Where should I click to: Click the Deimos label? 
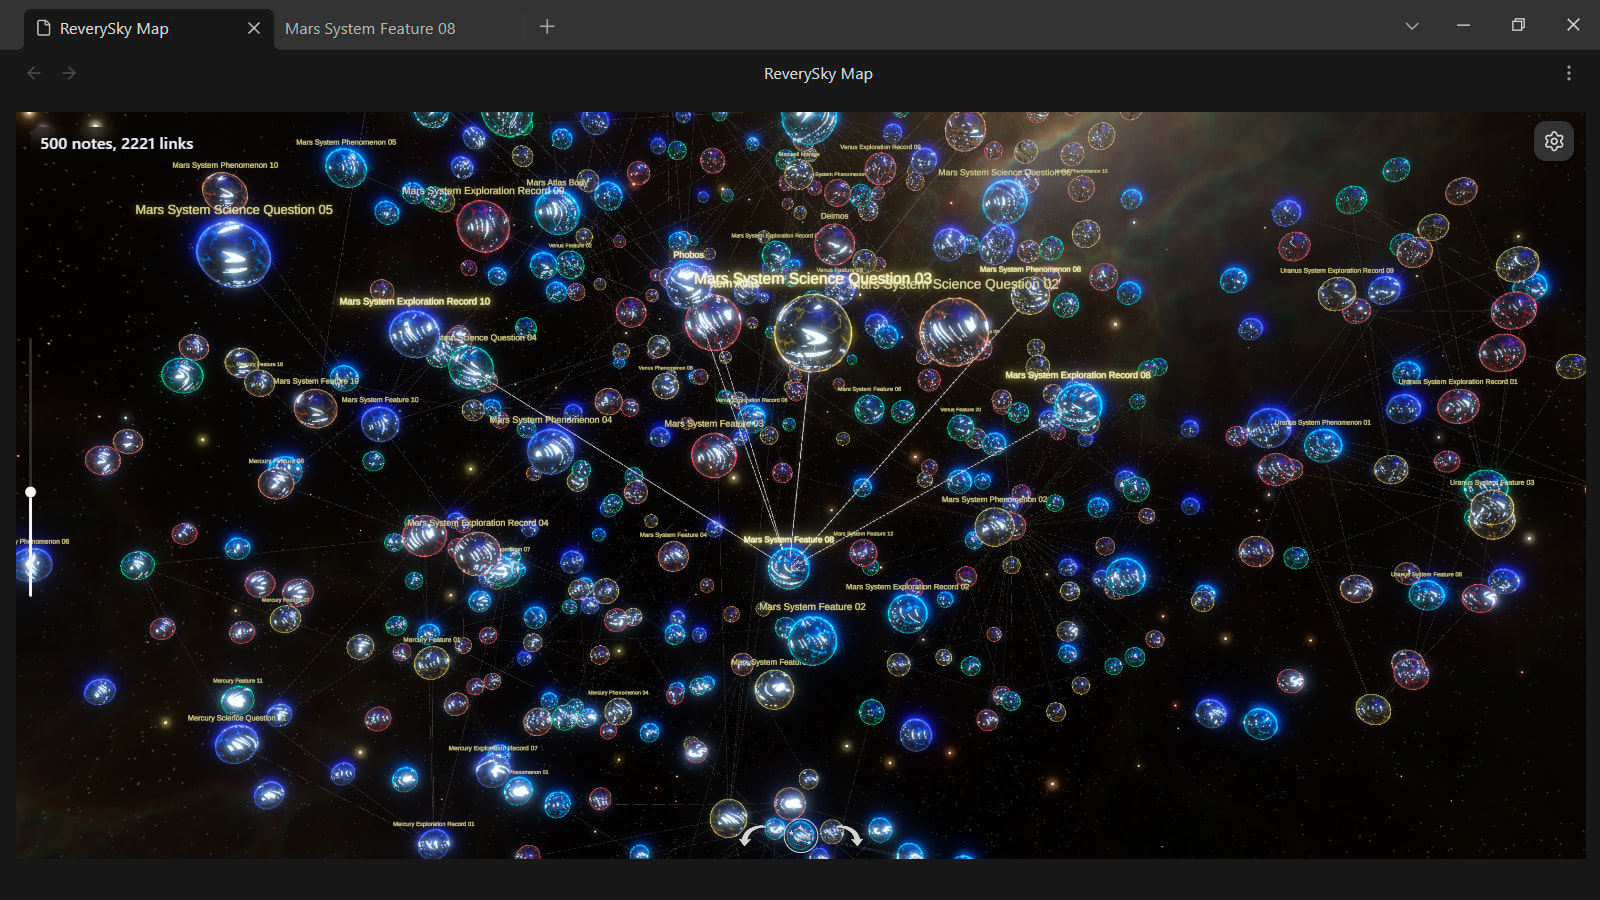834,216
